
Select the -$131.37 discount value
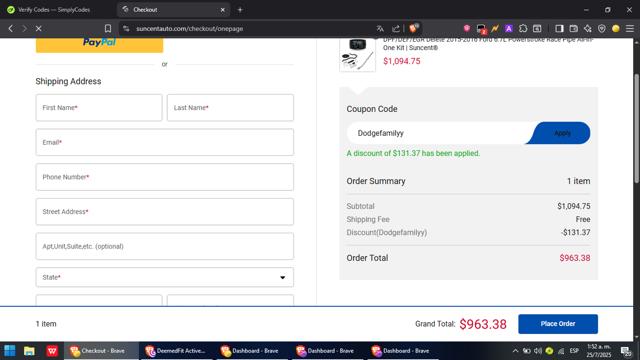pyautogui.click(x=576, y=232)
